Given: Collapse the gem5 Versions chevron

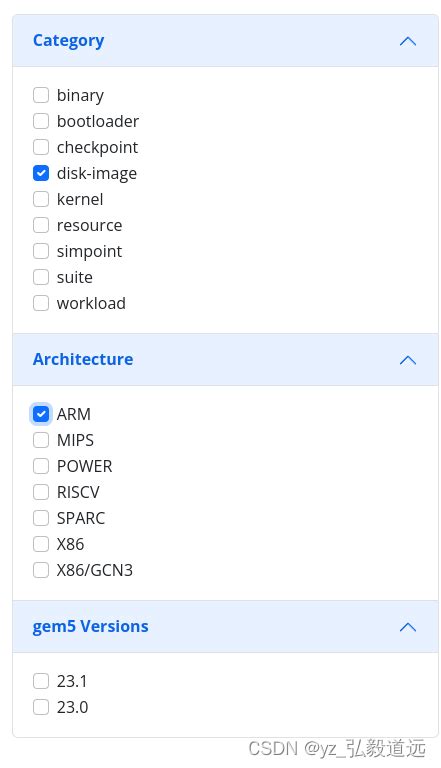Looking at the screenshot, I should [408, 627].
